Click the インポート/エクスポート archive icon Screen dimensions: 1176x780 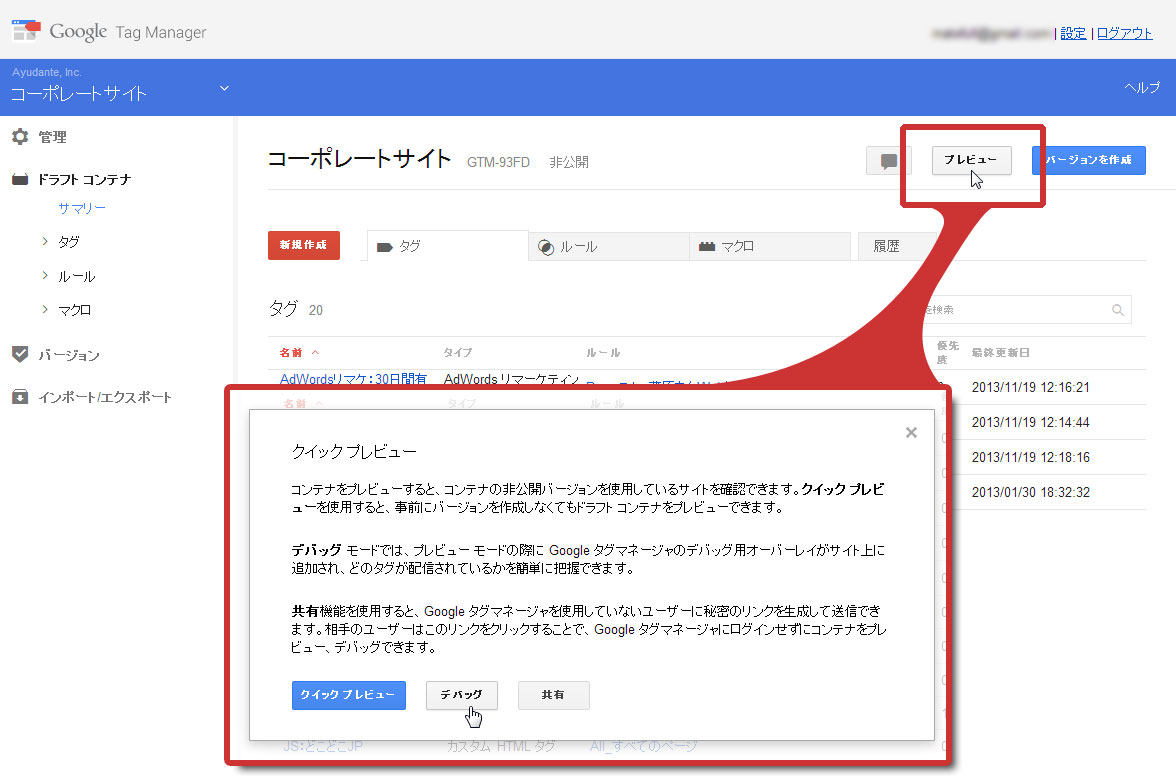[x=20, y=397]
